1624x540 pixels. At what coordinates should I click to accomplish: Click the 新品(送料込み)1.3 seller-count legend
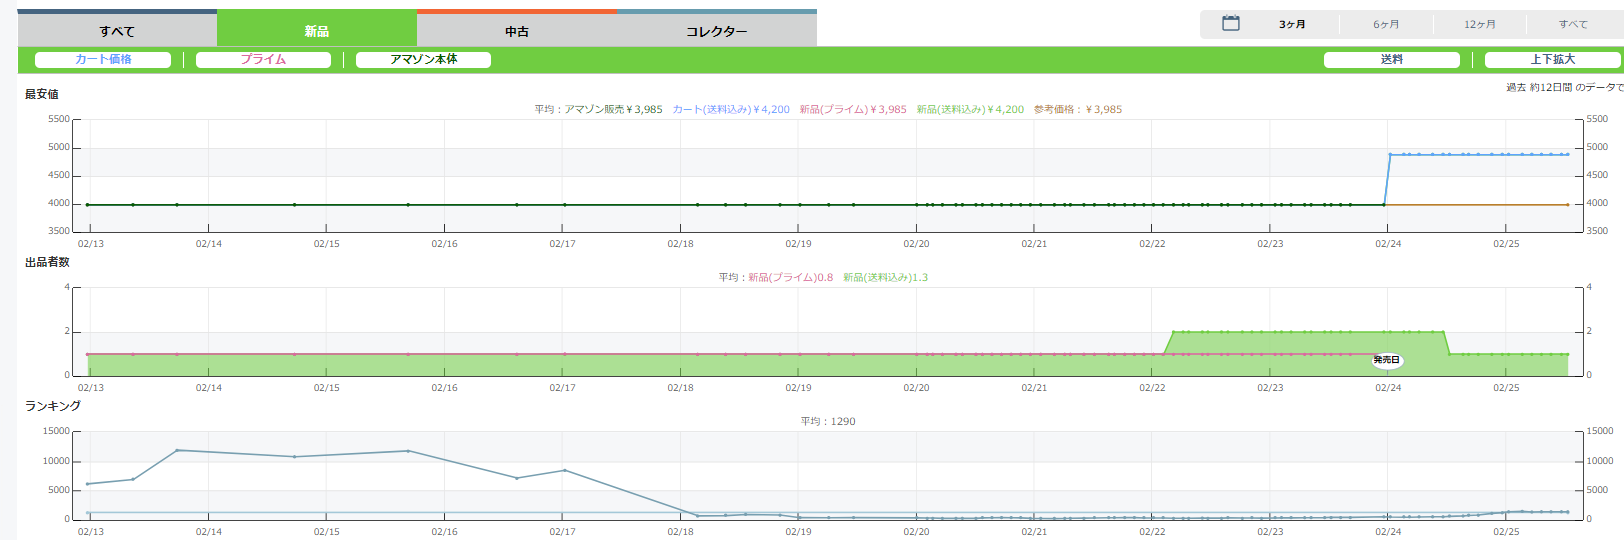[x=885, y=278]
